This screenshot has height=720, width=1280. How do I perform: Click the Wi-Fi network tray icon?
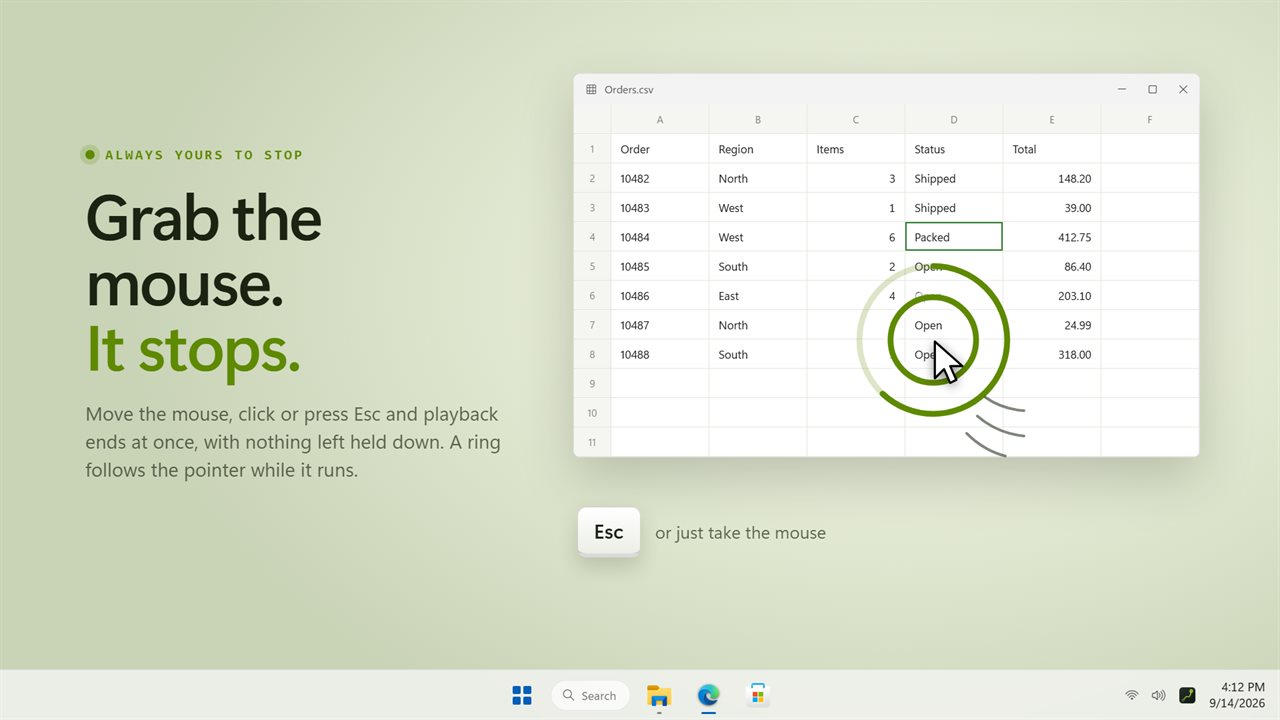tap(1131, 695)
